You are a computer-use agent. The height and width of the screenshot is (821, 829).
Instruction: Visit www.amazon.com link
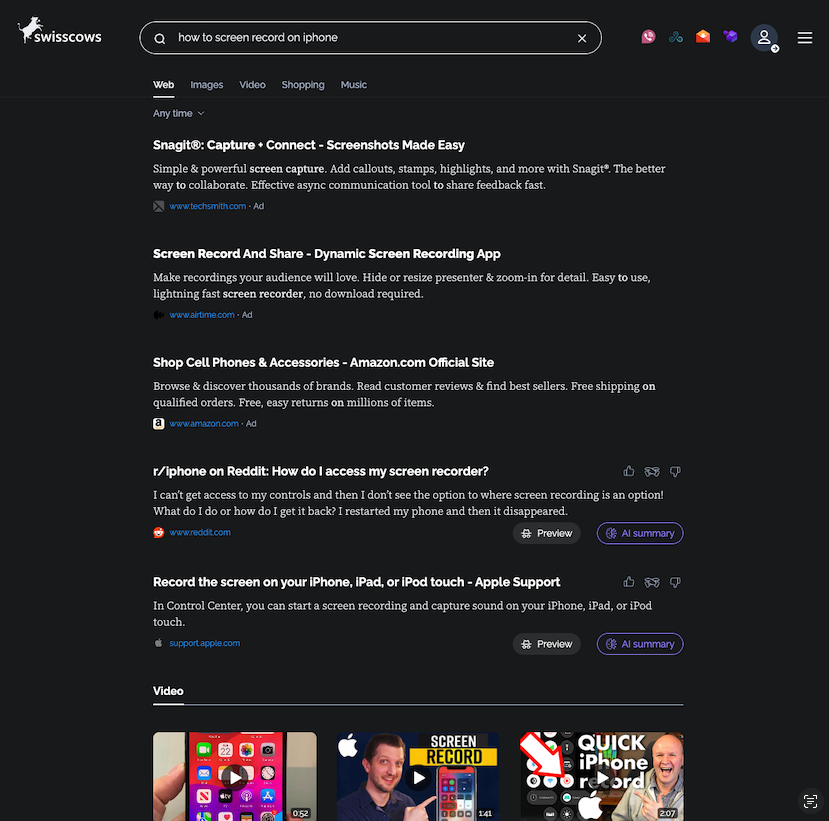pyautogui.click(x=204, y=423)
